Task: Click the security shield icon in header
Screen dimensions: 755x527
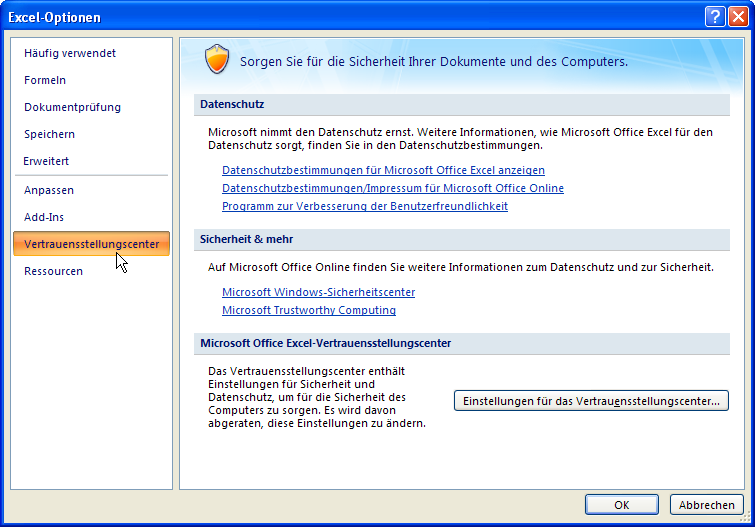Action: (217, 60)
